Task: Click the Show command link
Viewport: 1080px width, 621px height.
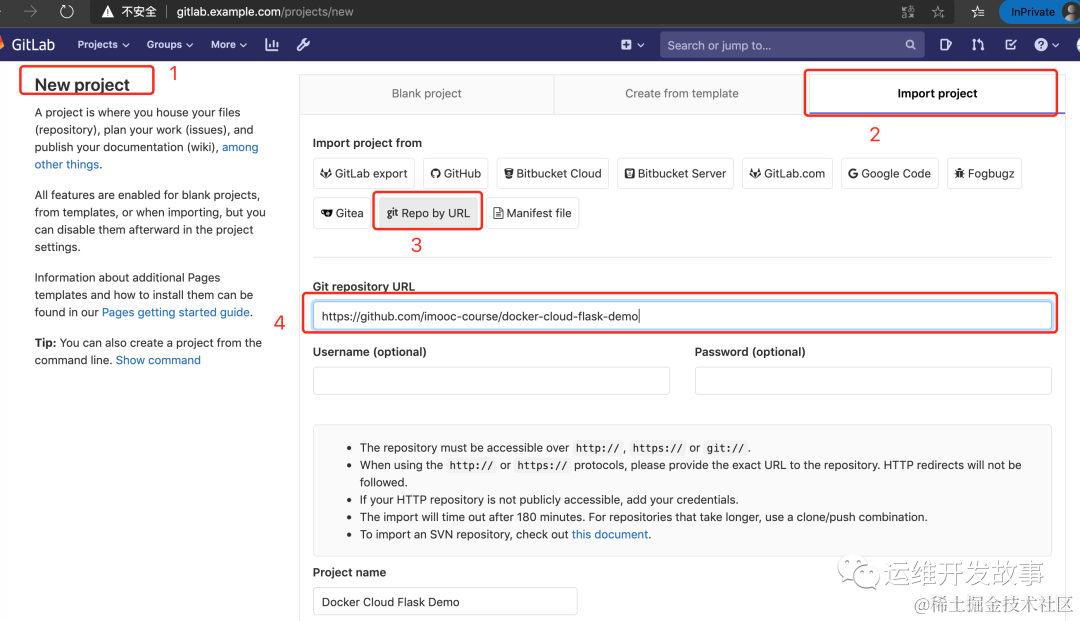Action: point(158,360)
